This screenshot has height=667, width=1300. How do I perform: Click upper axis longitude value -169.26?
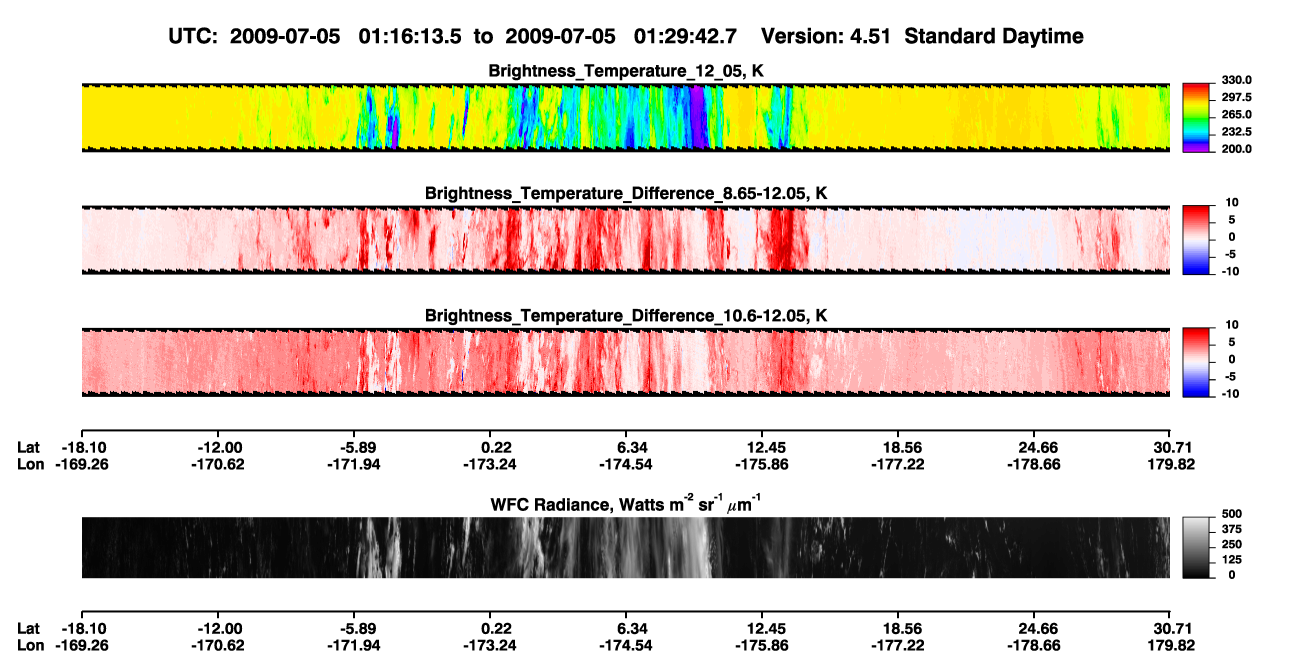pyautogui.click(x=80, y=465)
